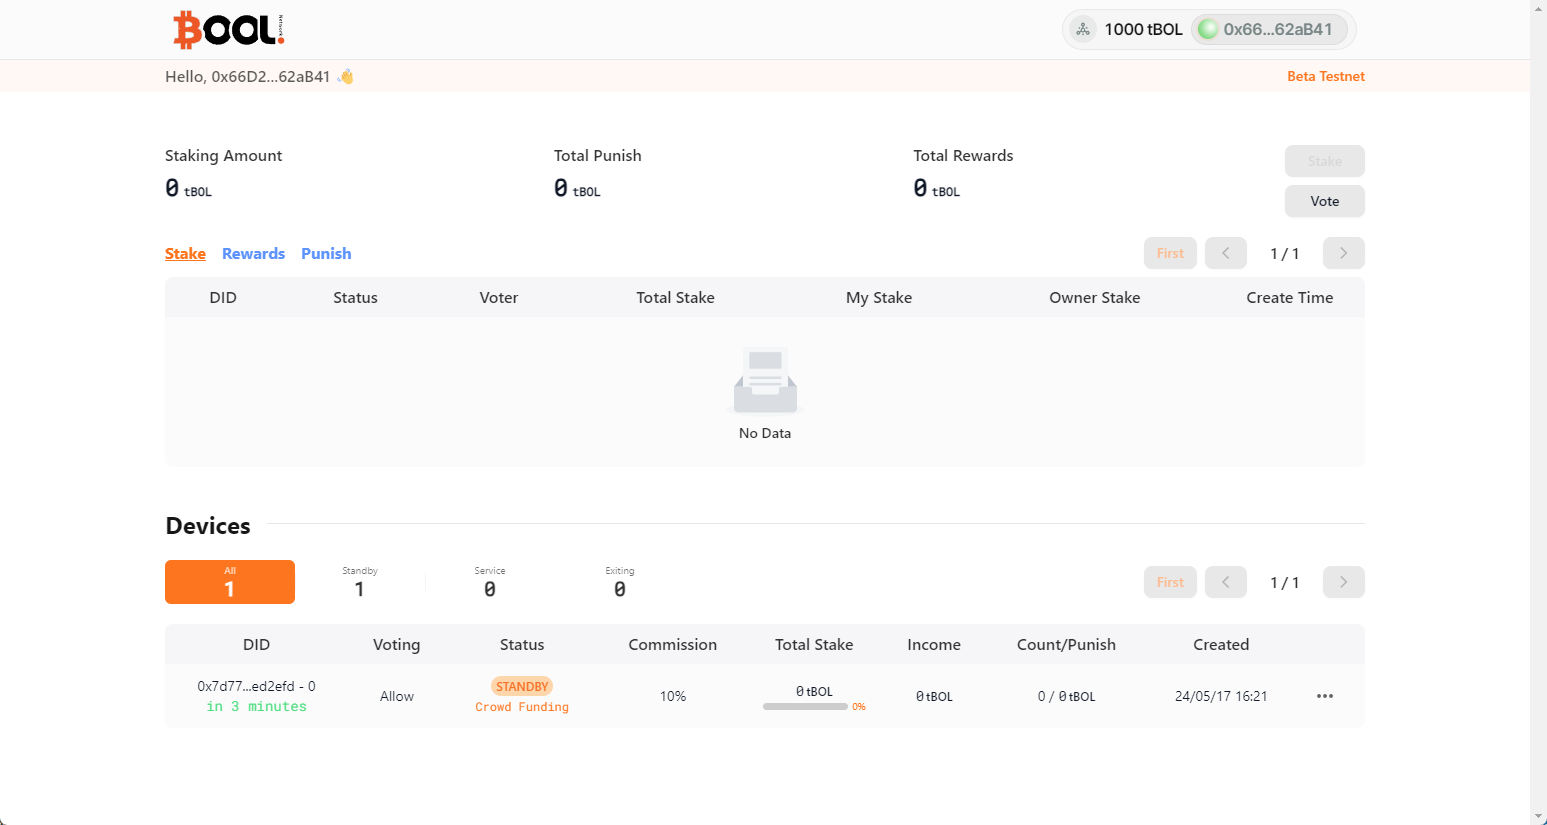Click device DID 0x7d77...ed2efd - 0

point(256,686)
